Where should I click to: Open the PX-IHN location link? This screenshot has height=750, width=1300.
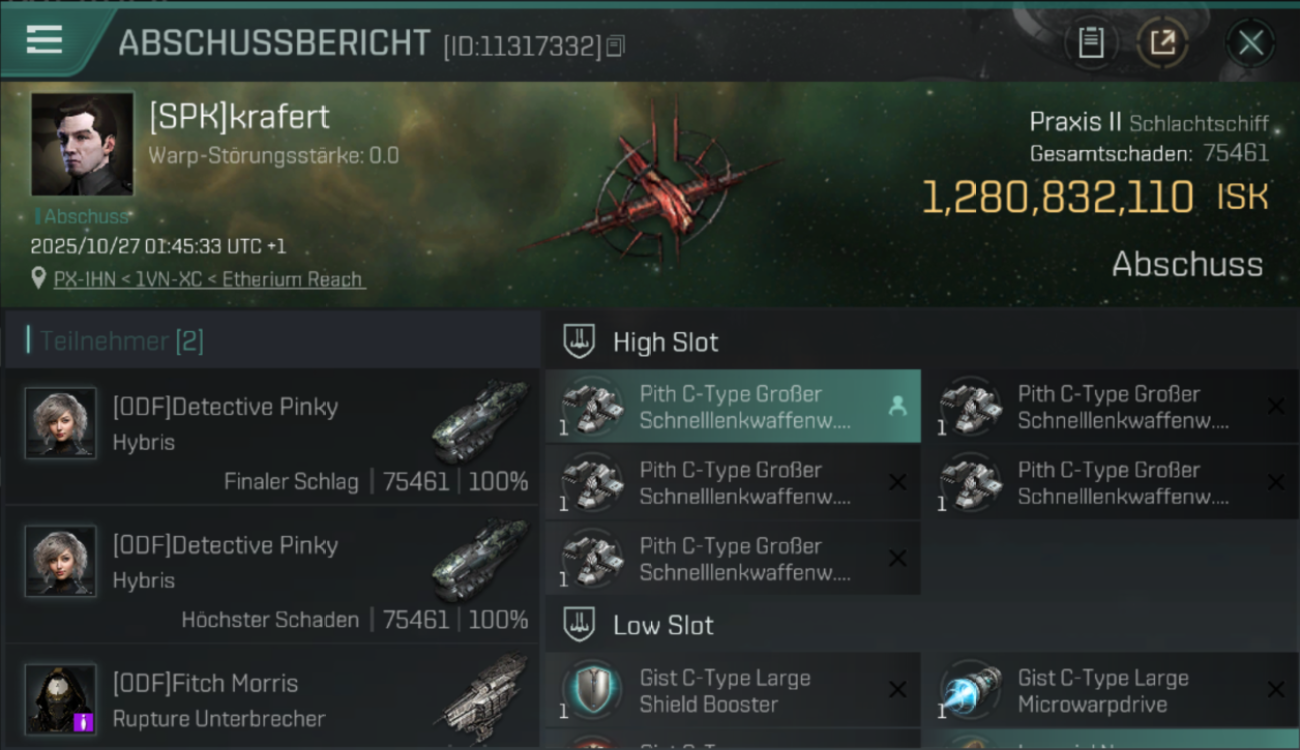point(209,279)
